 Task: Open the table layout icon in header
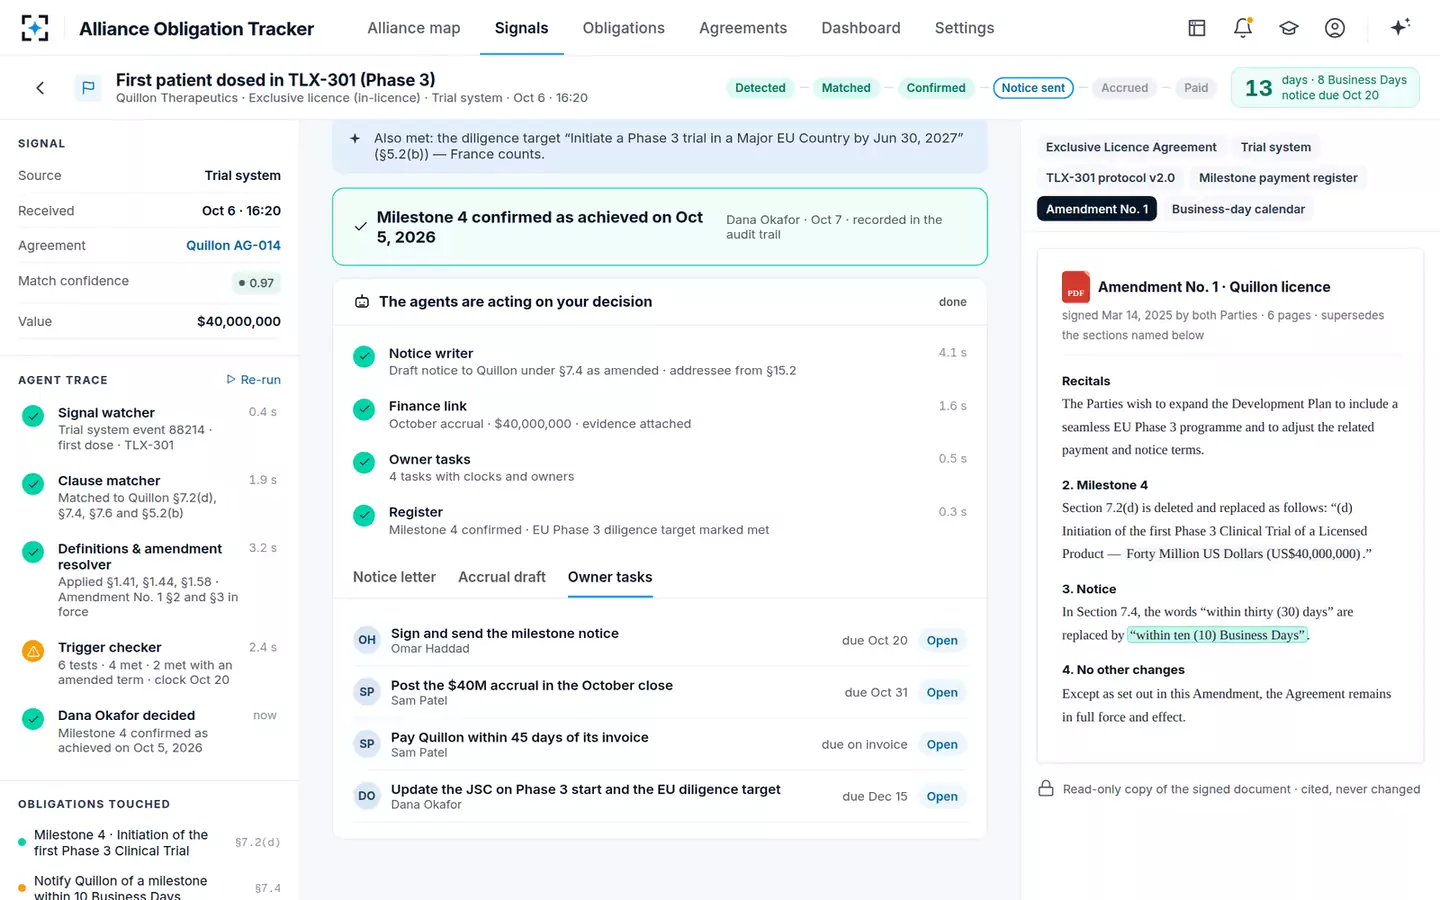click(x=1197, y=28)
